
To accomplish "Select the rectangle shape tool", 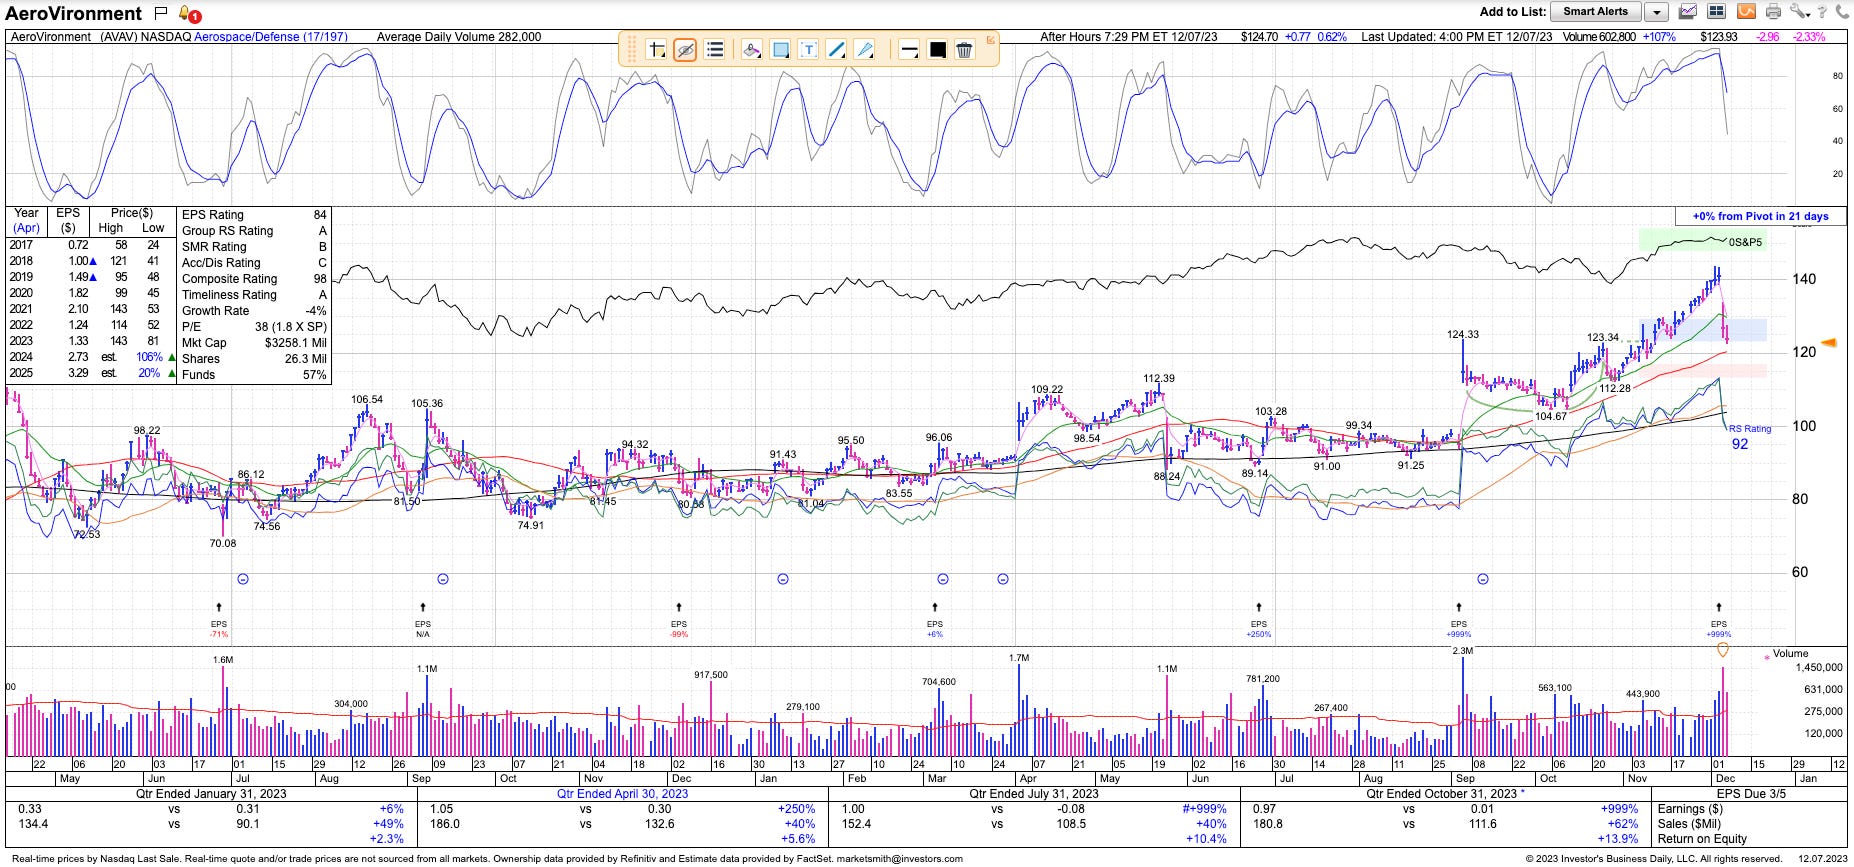I will pos(781,49).
